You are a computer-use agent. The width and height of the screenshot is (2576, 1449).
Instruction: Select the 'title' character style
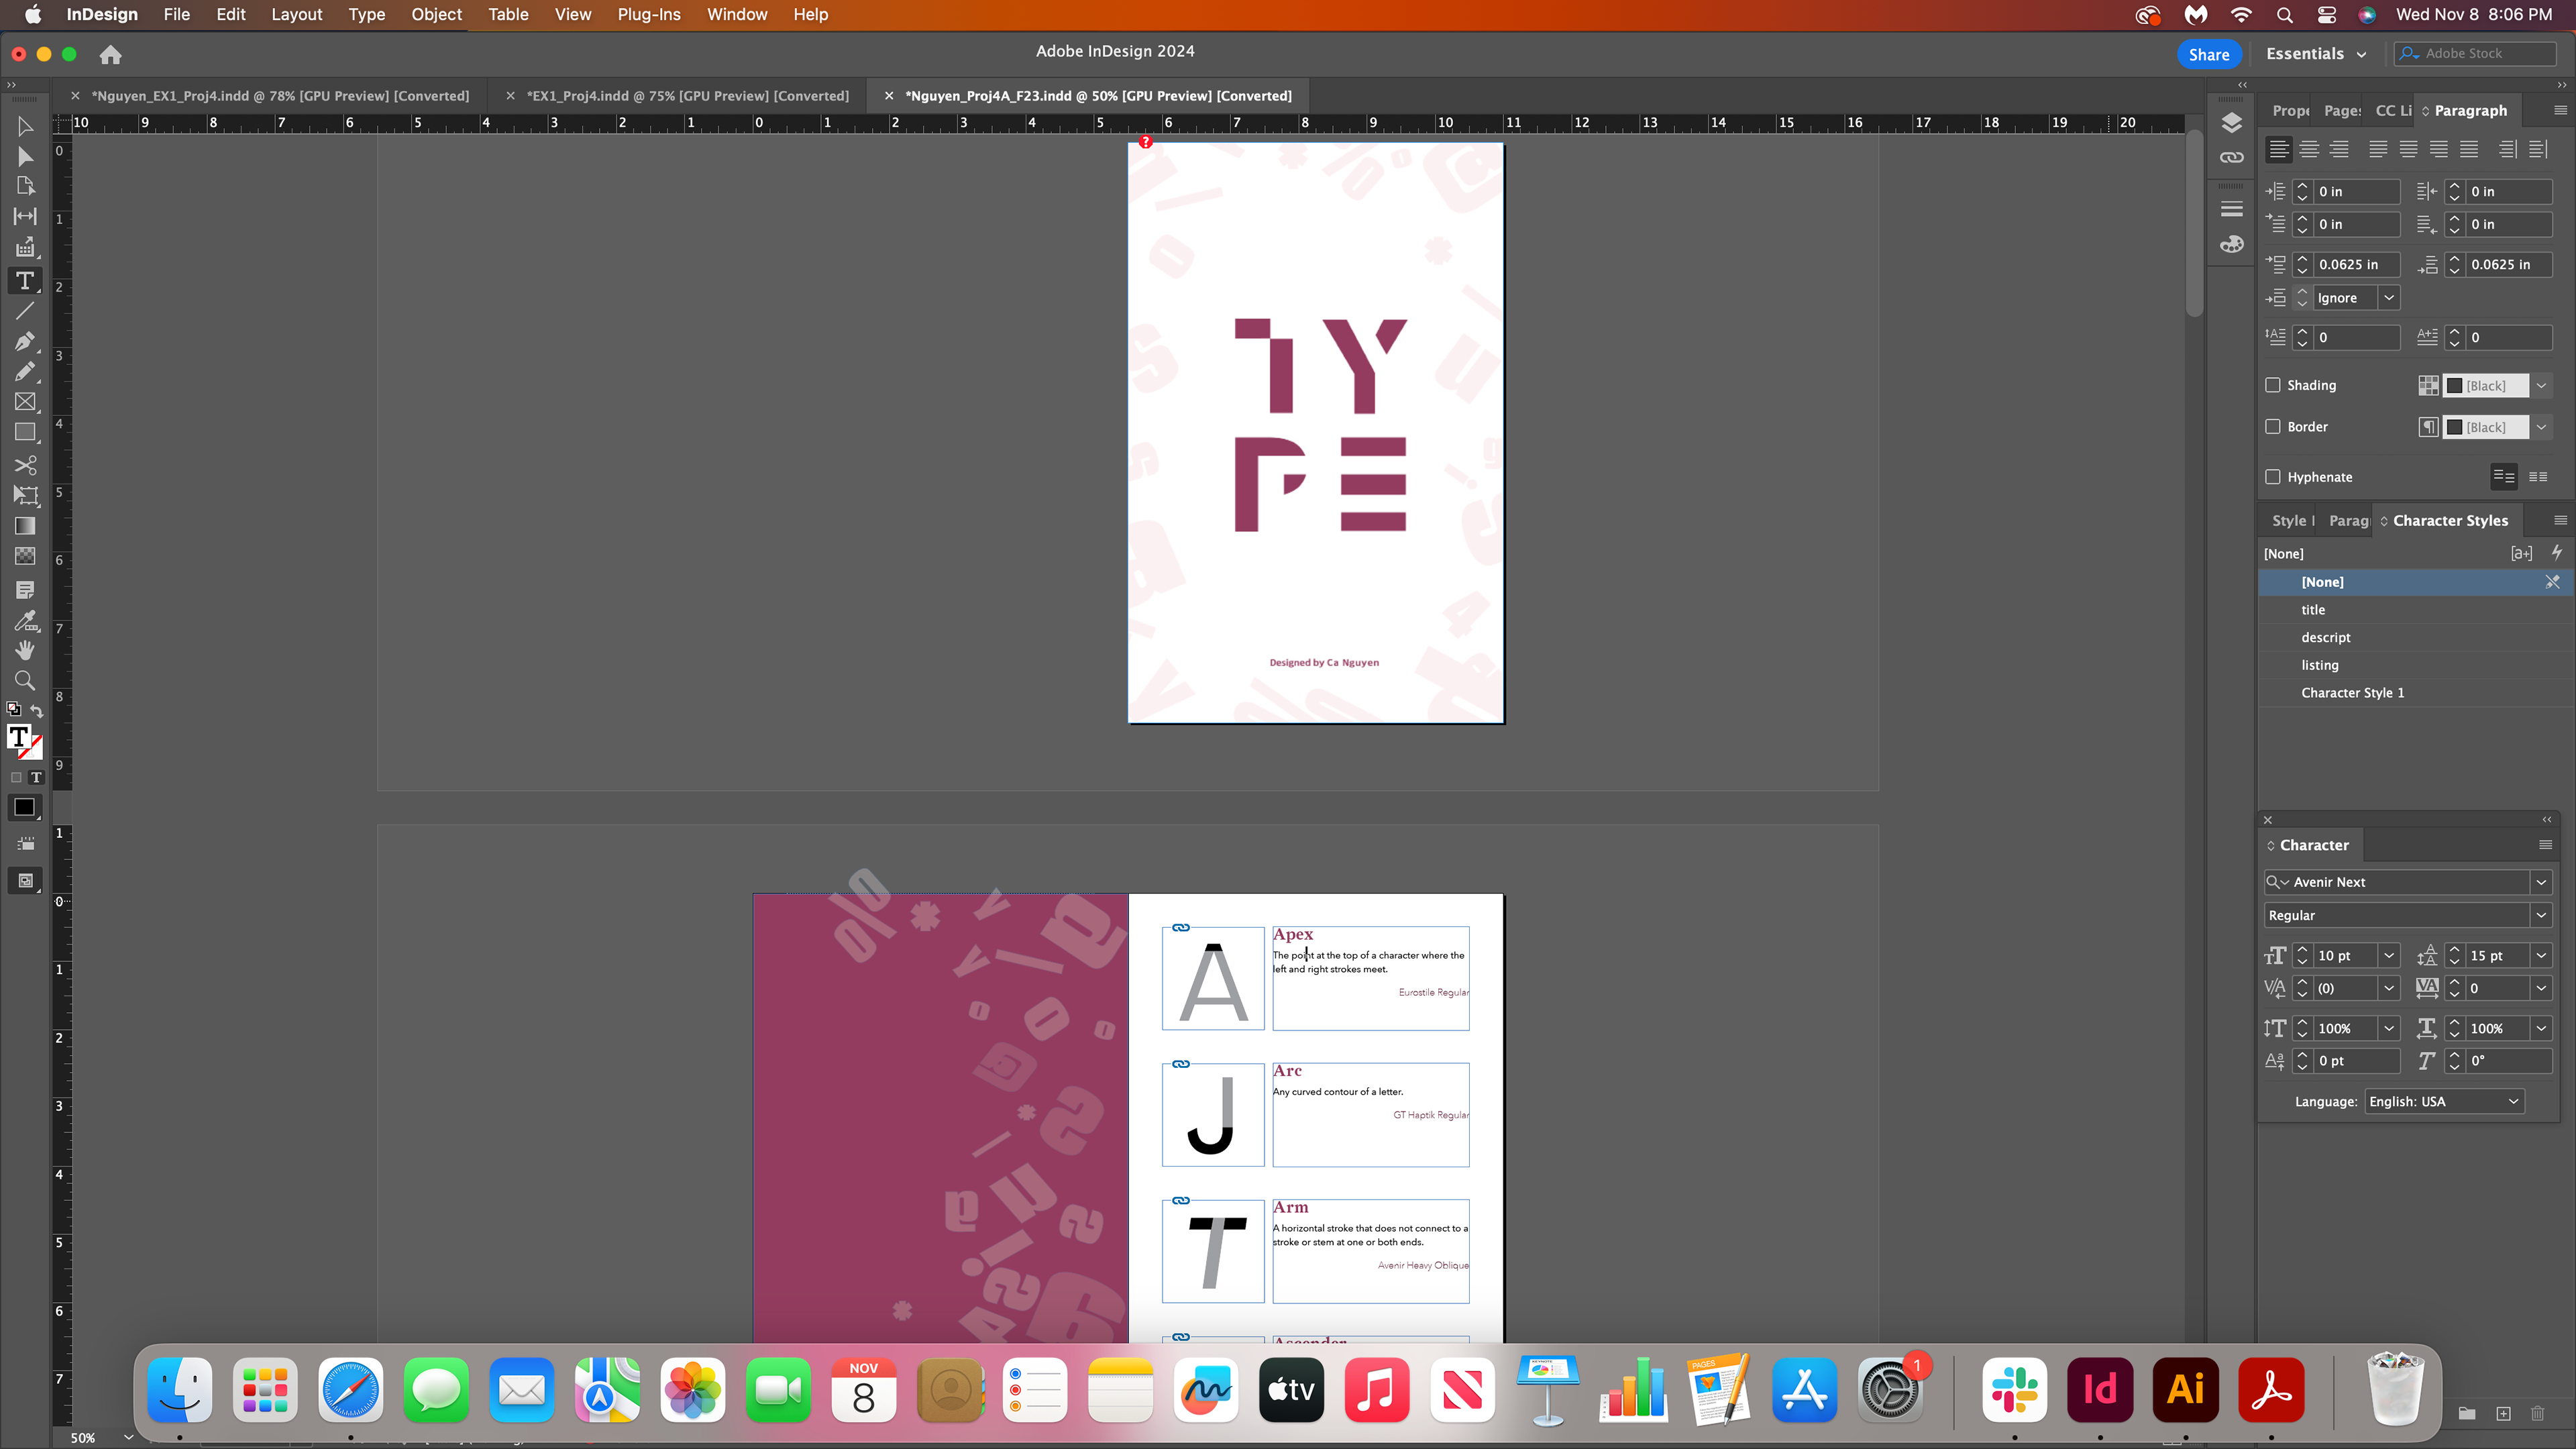(2414, 610)
